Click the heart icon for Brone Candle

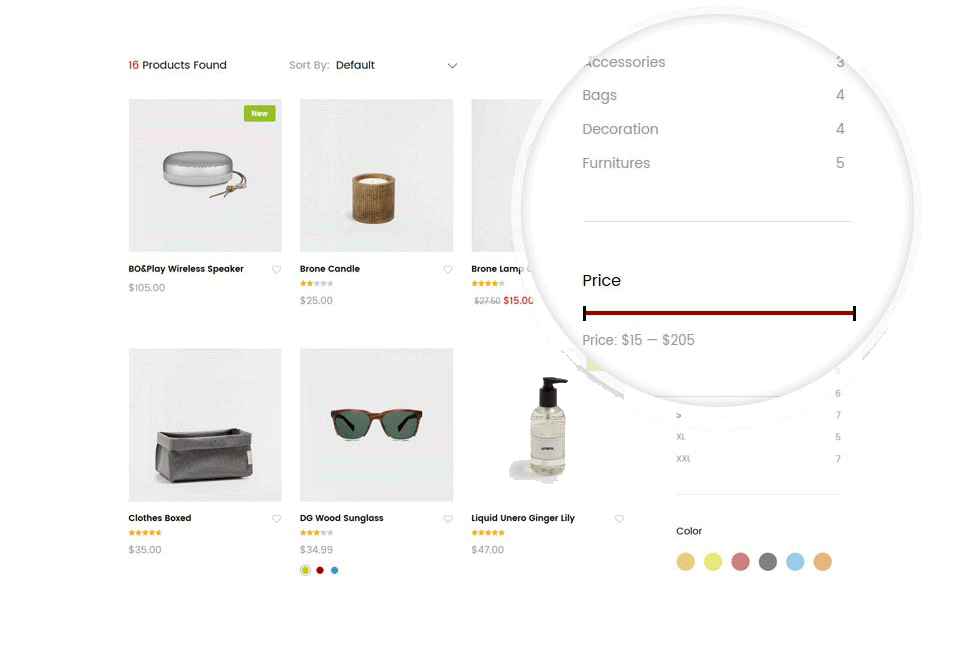[x=448, y=269]
